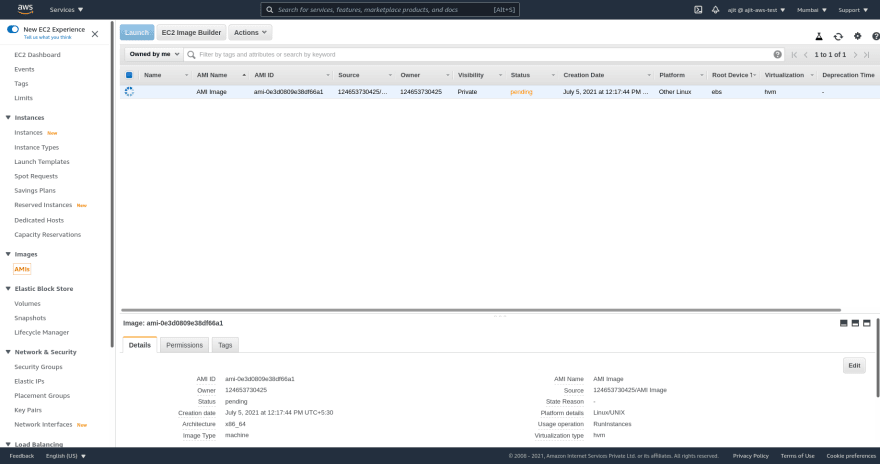Screen dimensions: 880x464
Task: Click Edit button in details pane
Action: 854,366
